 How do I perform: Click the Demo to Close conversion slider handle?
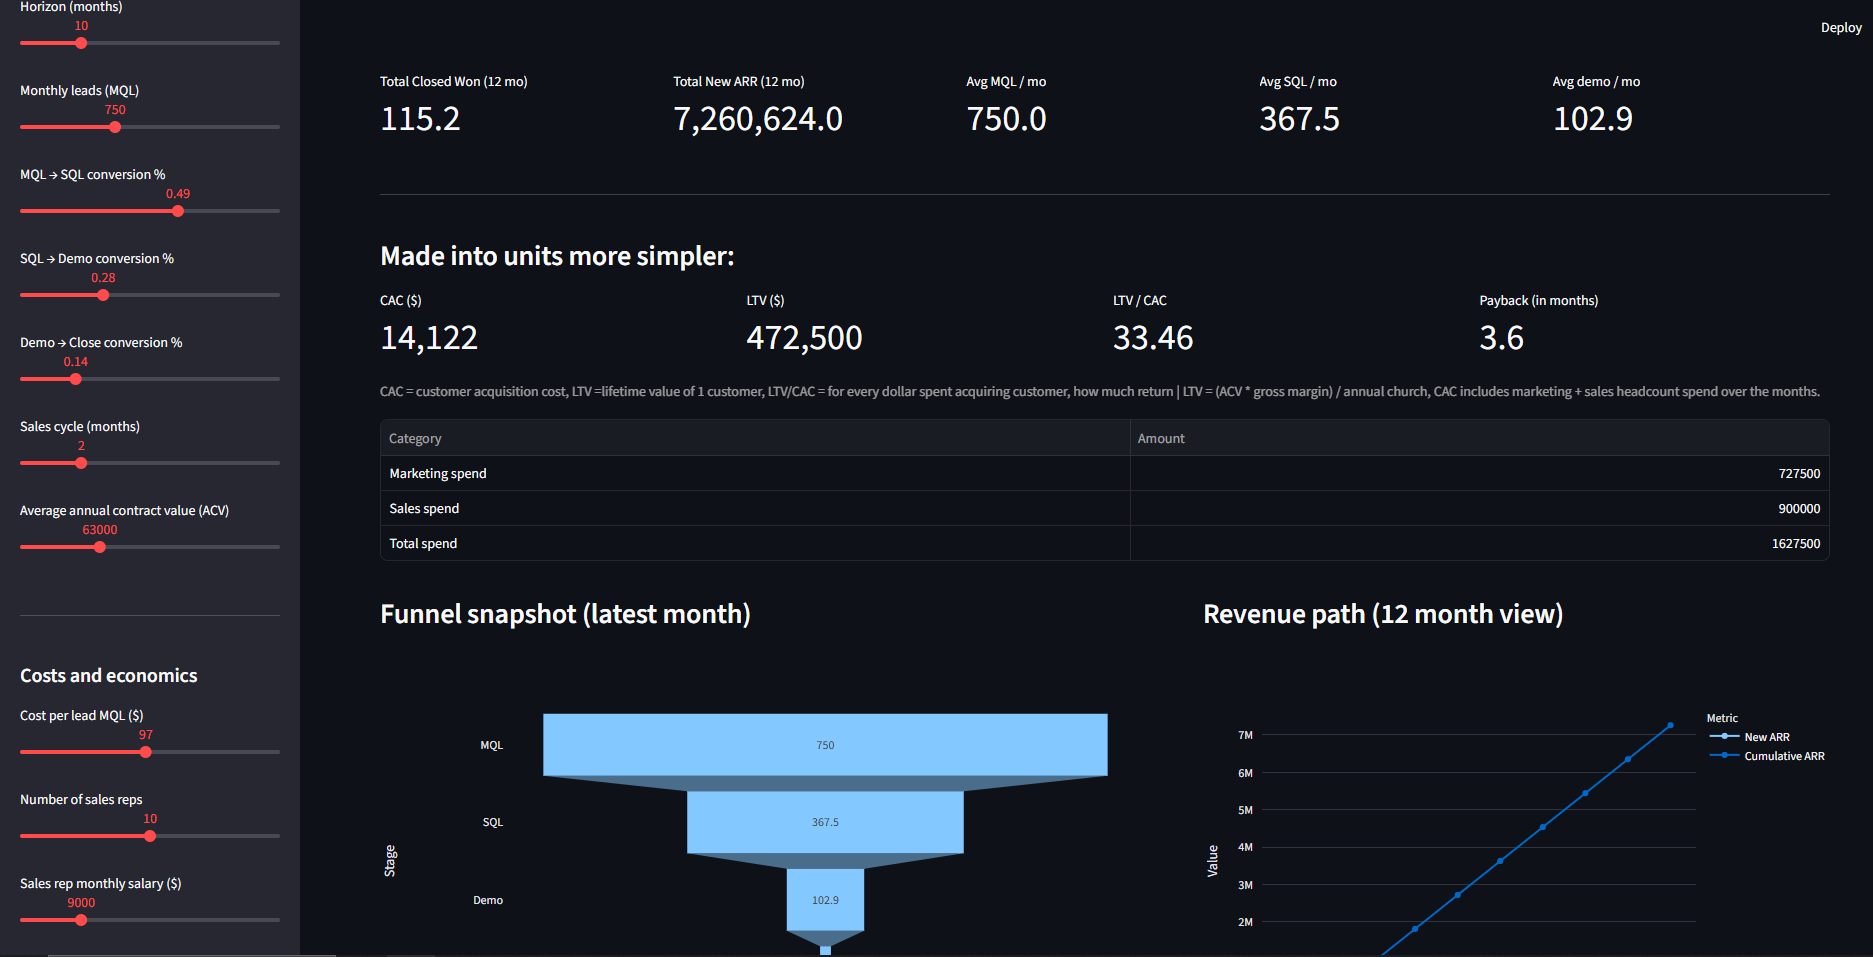pos(76,379)
